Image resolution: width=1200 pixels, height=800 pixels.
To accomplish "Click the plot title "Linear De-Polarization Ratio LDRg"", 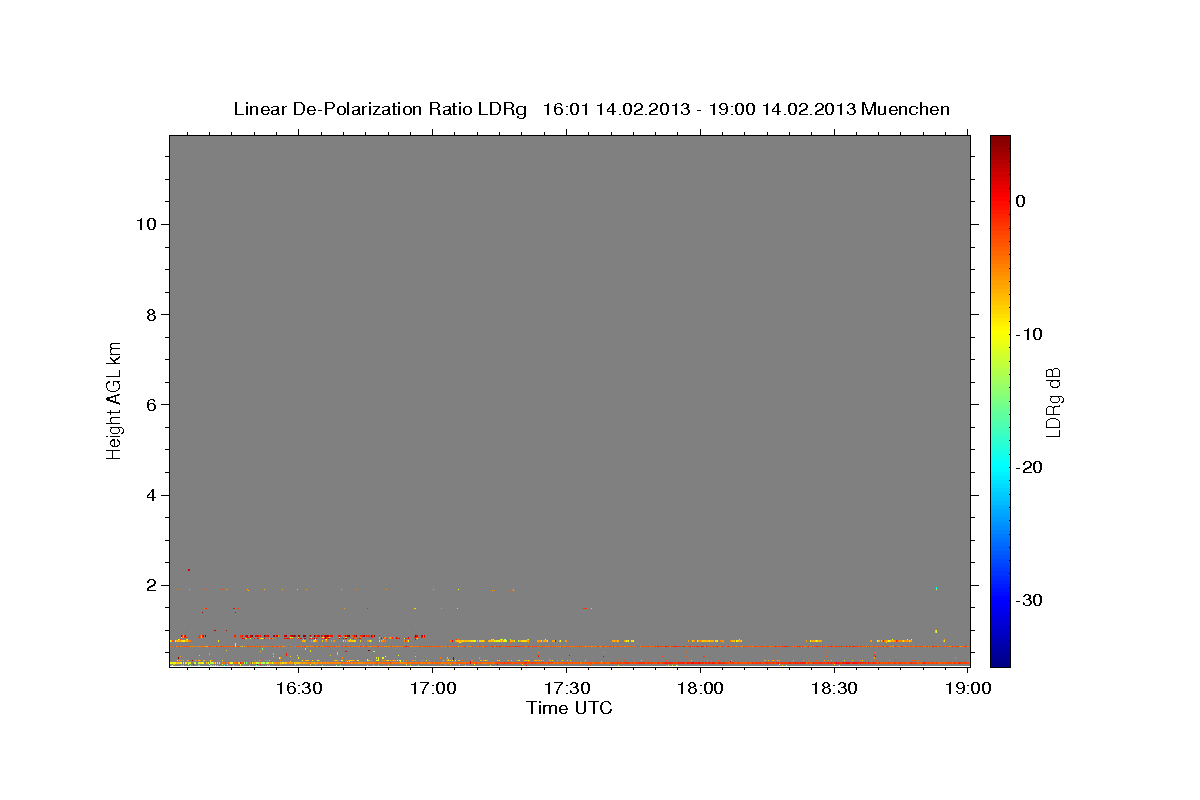I will (x=380, y=109).
